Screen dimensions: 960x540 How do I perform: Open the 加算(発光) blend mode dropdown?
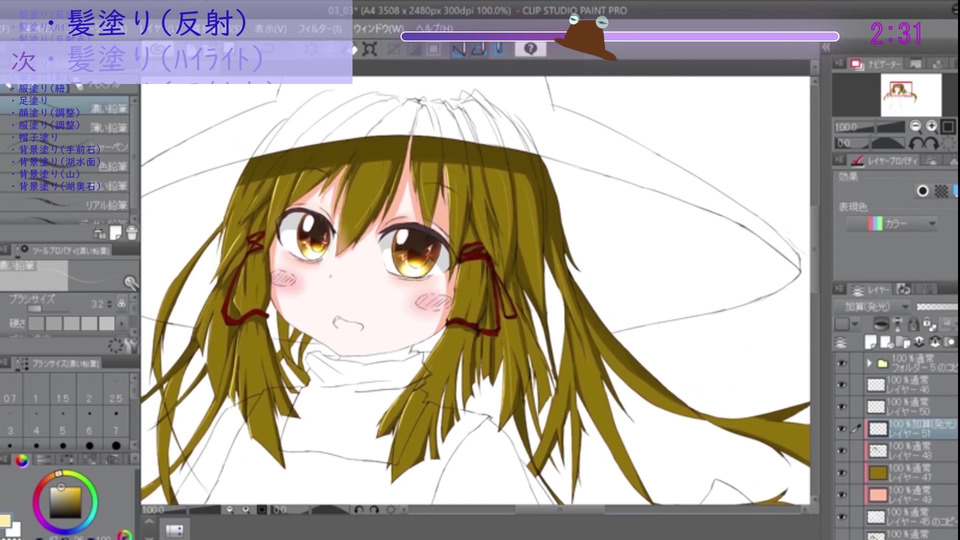(x=873, y=307)
